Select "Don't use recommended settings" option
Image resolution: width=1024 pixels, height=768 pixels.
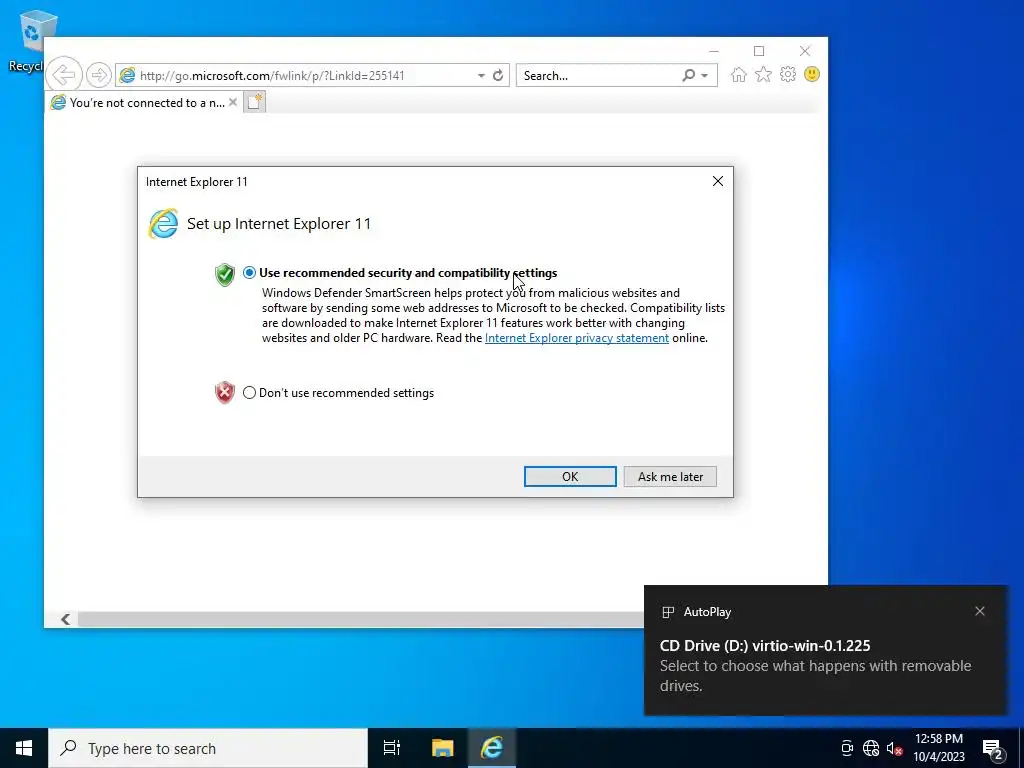pyautogui.click(x=249, y=392)
